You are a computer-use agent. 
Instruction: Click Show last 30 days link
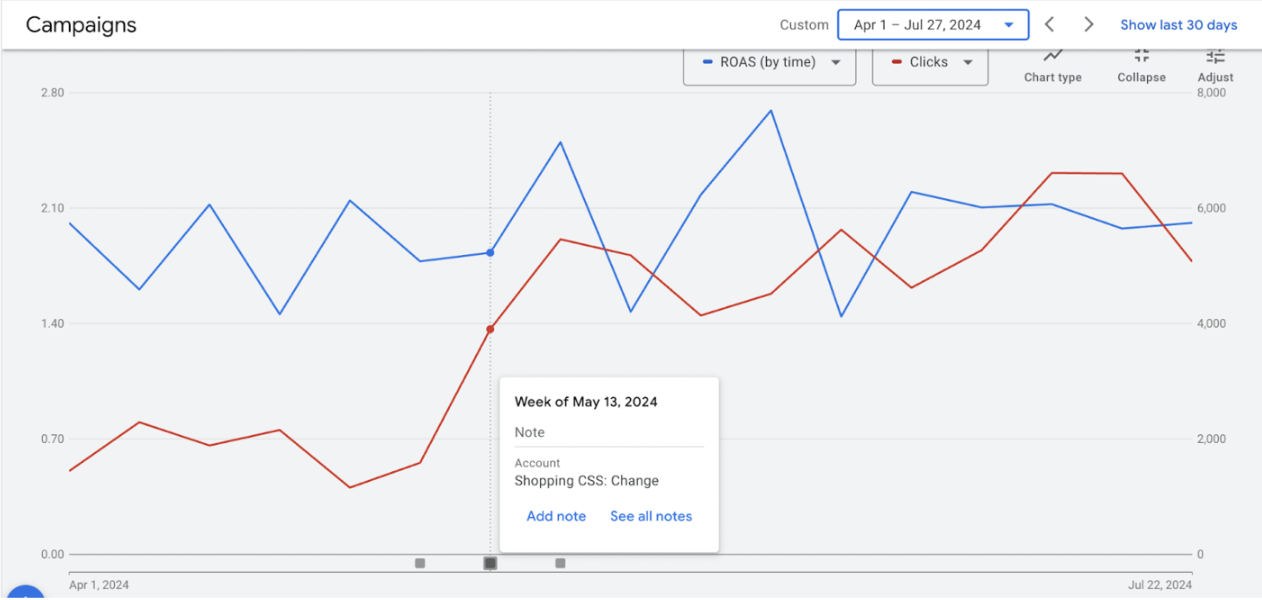(x=1178, y=25)
